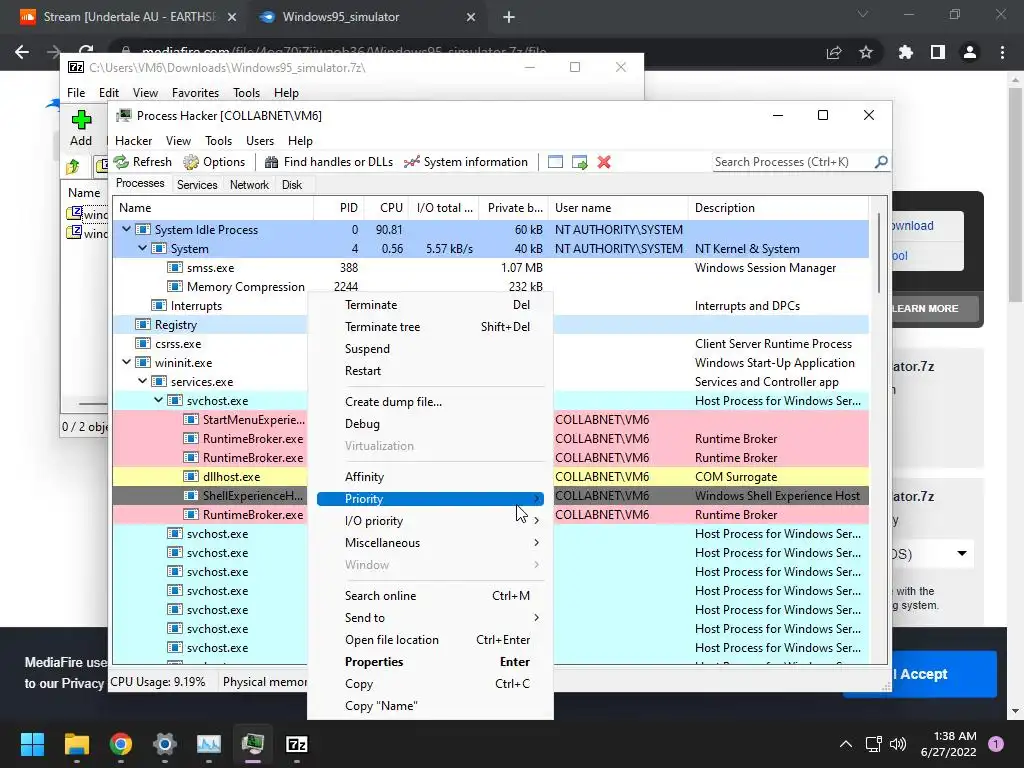Click Find handles or DLLs
Viewport: 1024px width, 768px height.
[330, 162]
